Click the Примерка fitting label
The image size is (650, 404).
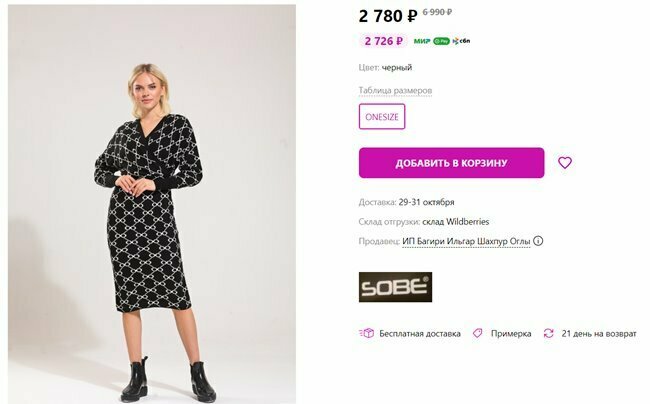point(511,333)
